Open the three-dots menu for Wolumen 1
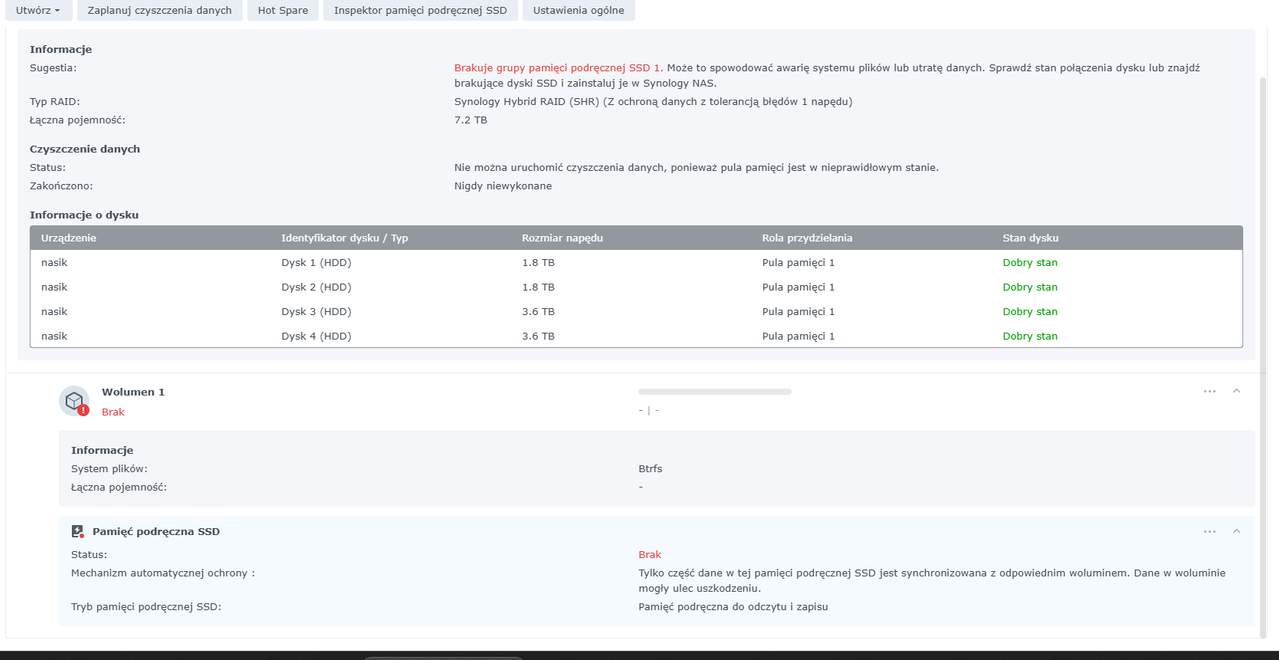Image resolution: width=1279 pixels, height=660 pixels. (x=1210, y=391)
